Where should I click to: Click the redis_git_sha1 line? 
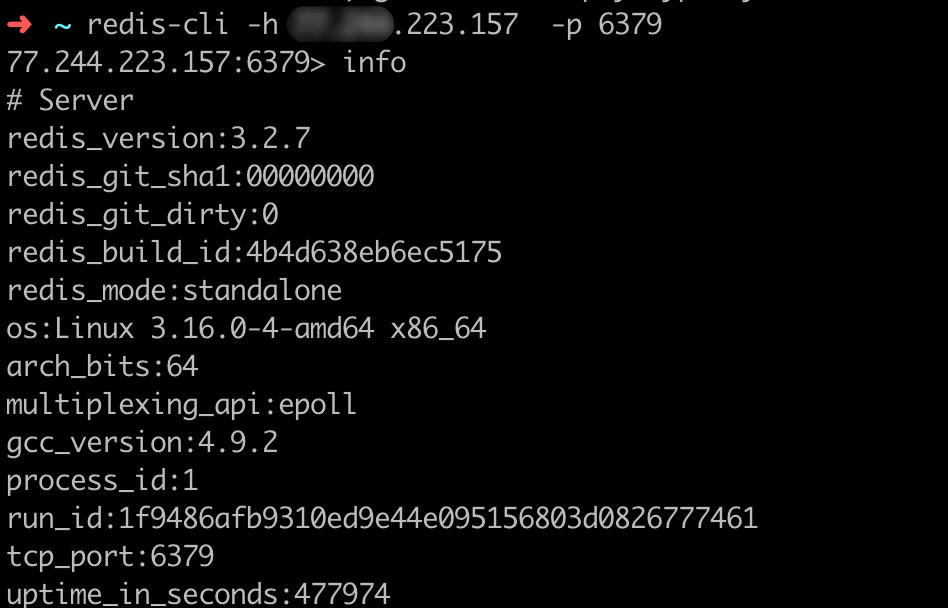pyautogui.click(x=190, y=177)
